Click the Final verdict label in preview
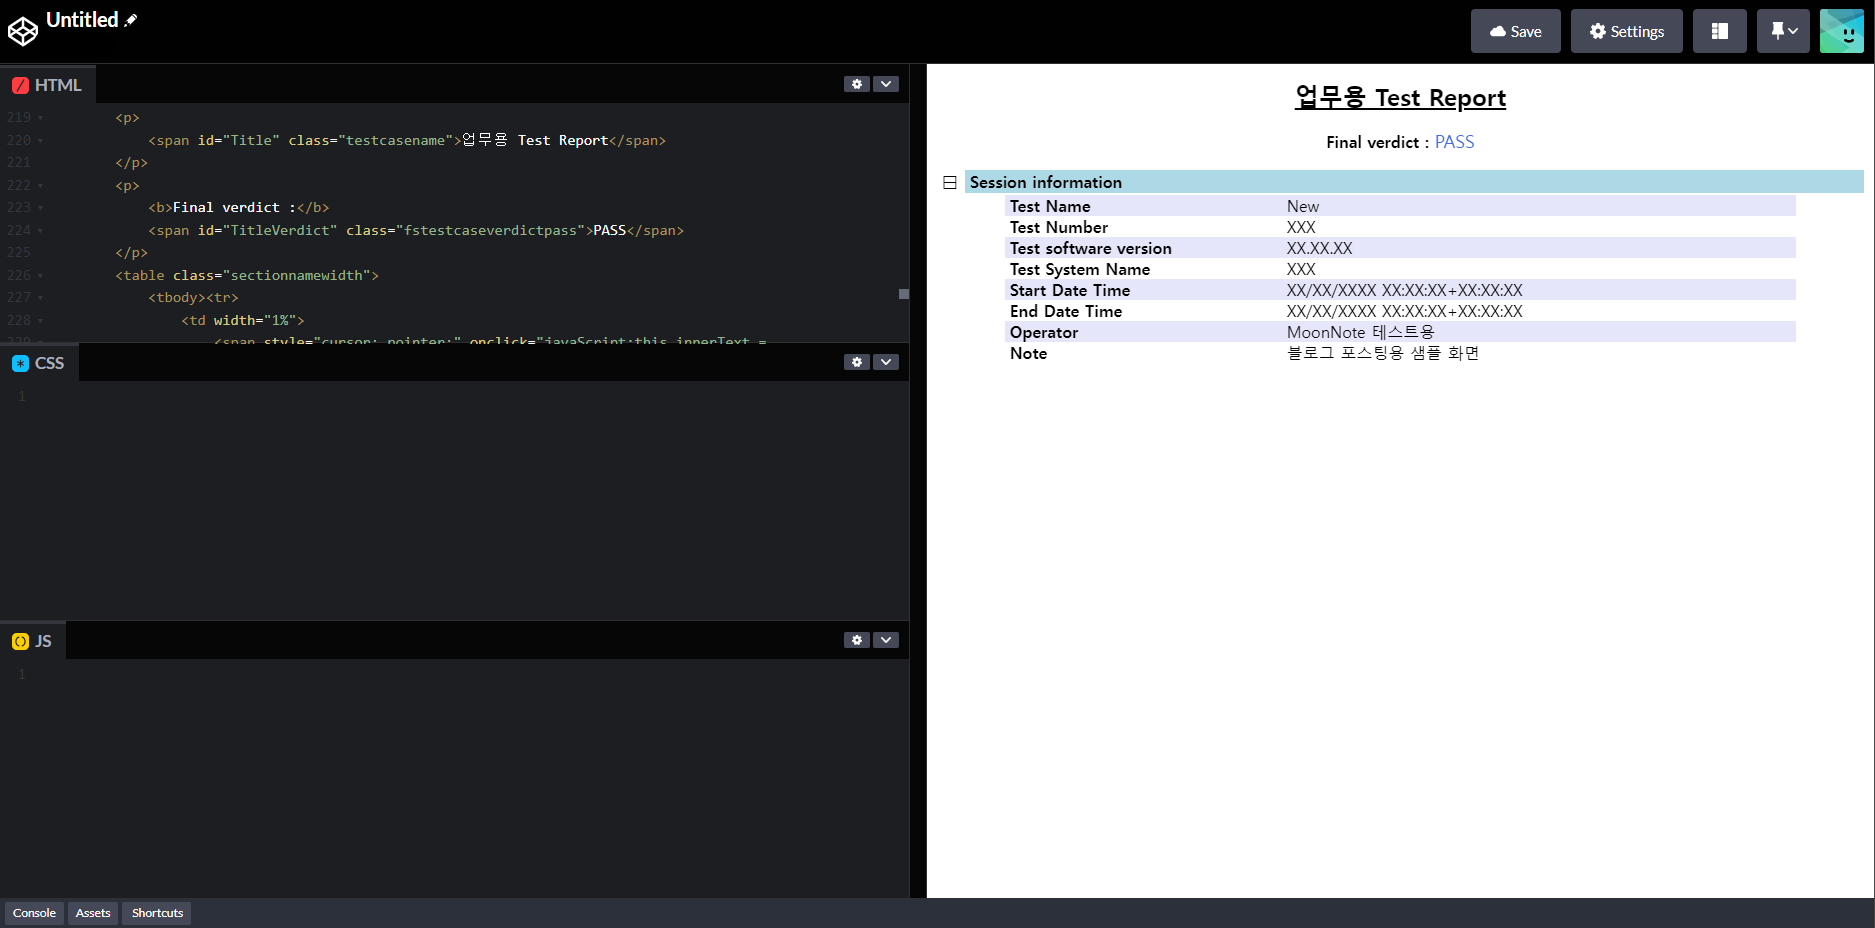This screenshot has height=928, width=1875. click(x=1377, y=142)
